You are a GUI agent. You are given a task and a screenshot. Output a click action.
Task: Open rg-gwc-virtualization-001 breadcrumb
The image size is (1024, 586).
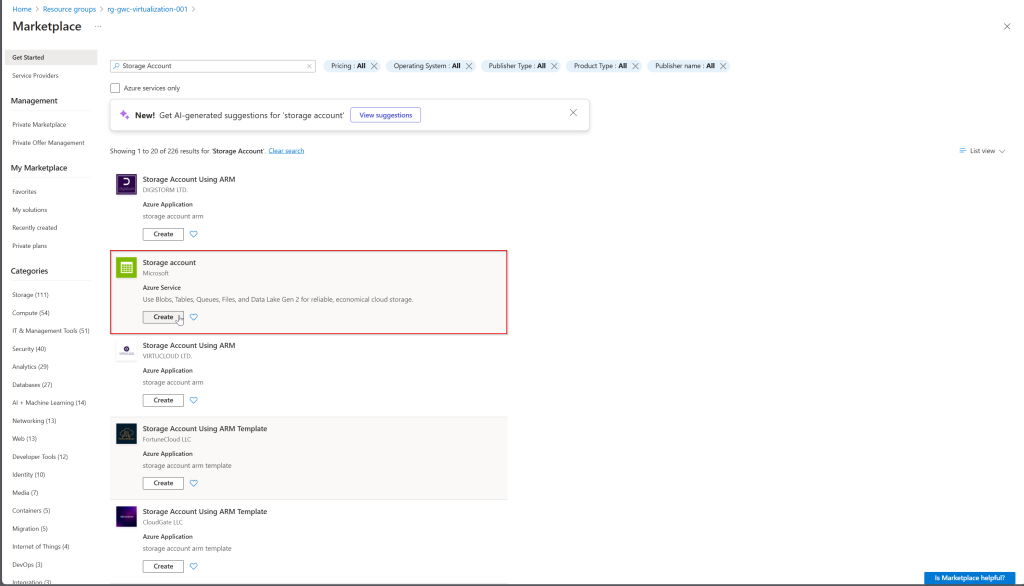pyautogui.click(x=147, y=9)
